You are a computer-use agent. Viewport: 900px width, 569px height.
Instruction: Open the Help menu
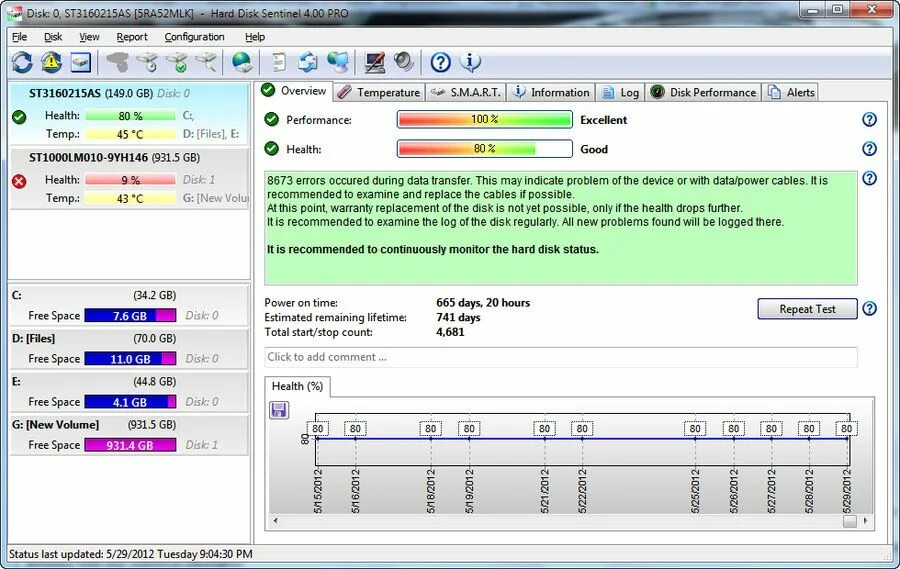255,37
